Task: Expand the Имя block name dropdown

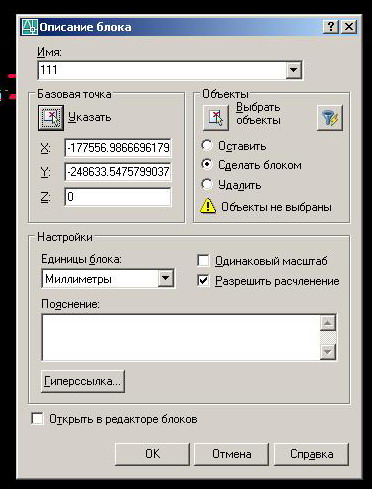Action: pos(294,70)
